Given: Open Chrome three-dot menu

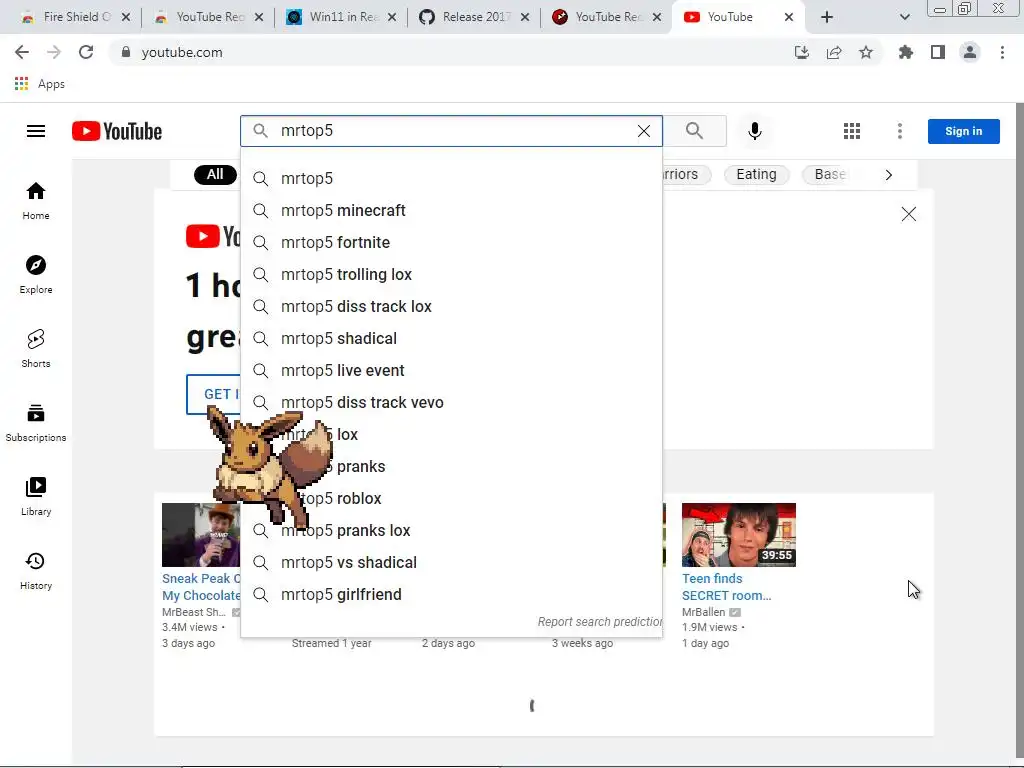Looking at the screenshot, I should [x=1002, y=52].
